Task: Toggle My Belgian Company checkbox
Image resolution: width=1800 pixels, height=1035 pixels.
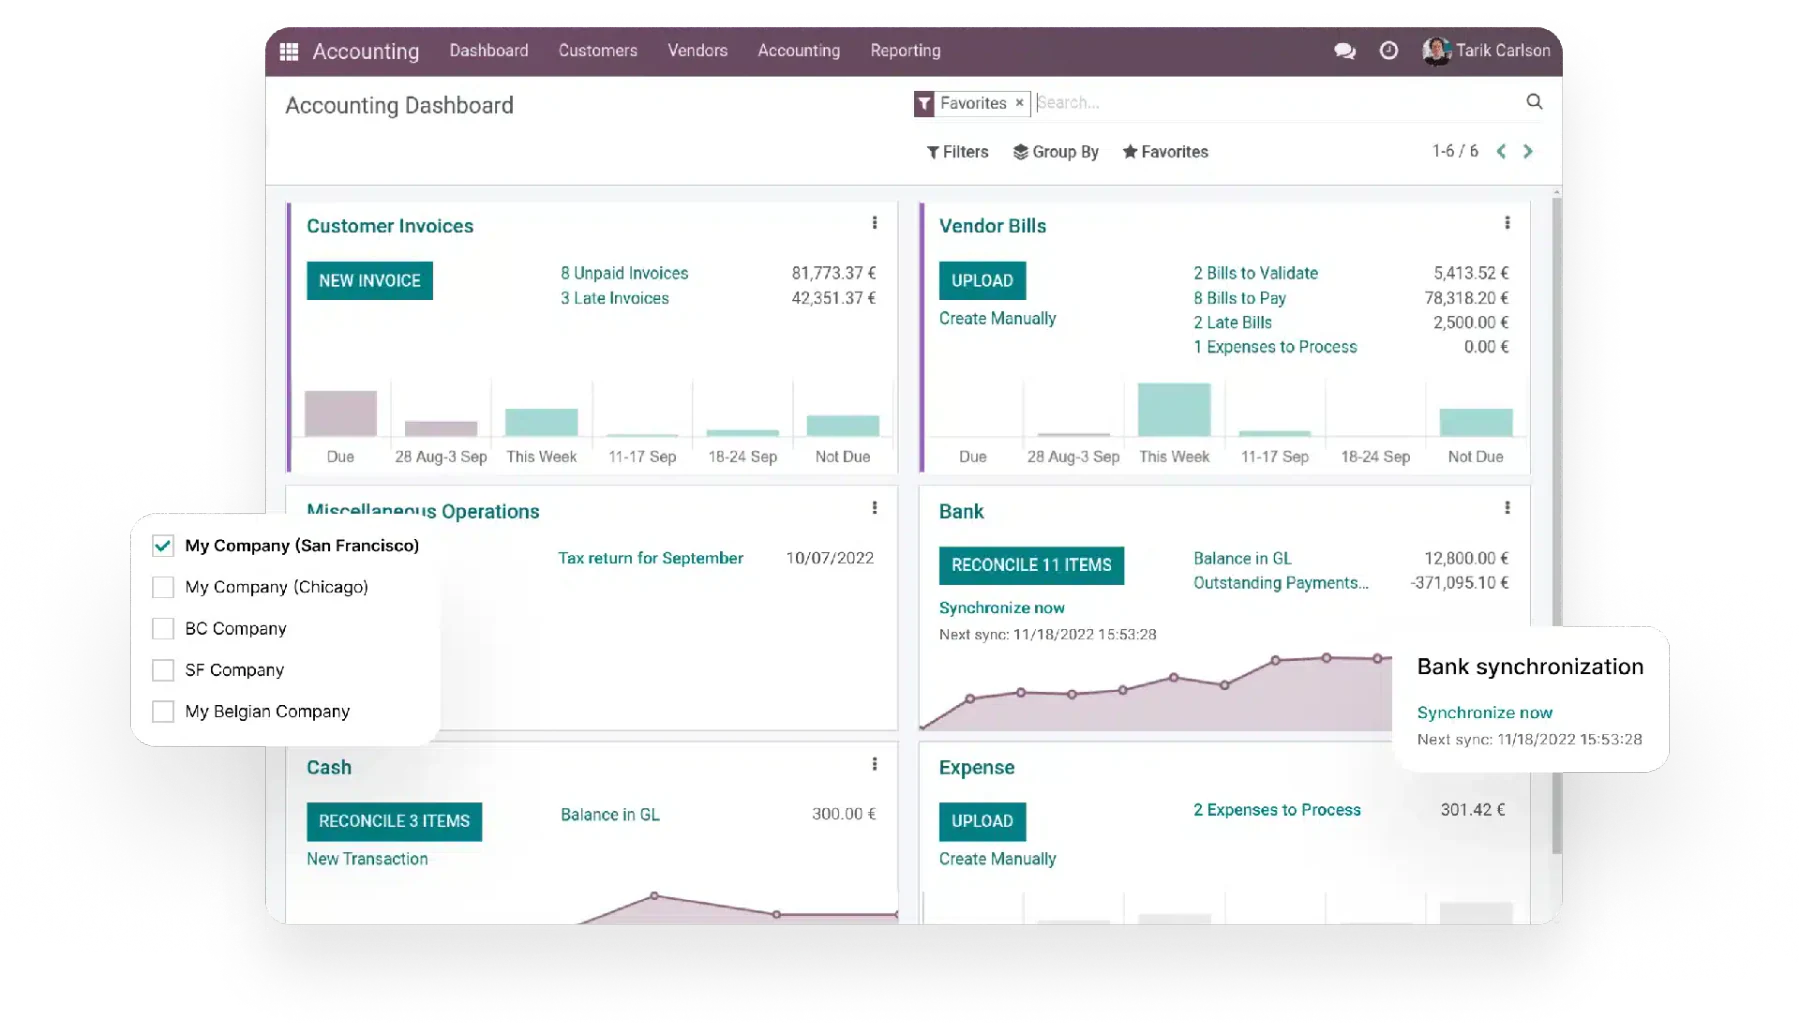Action: tap(163, 711)
